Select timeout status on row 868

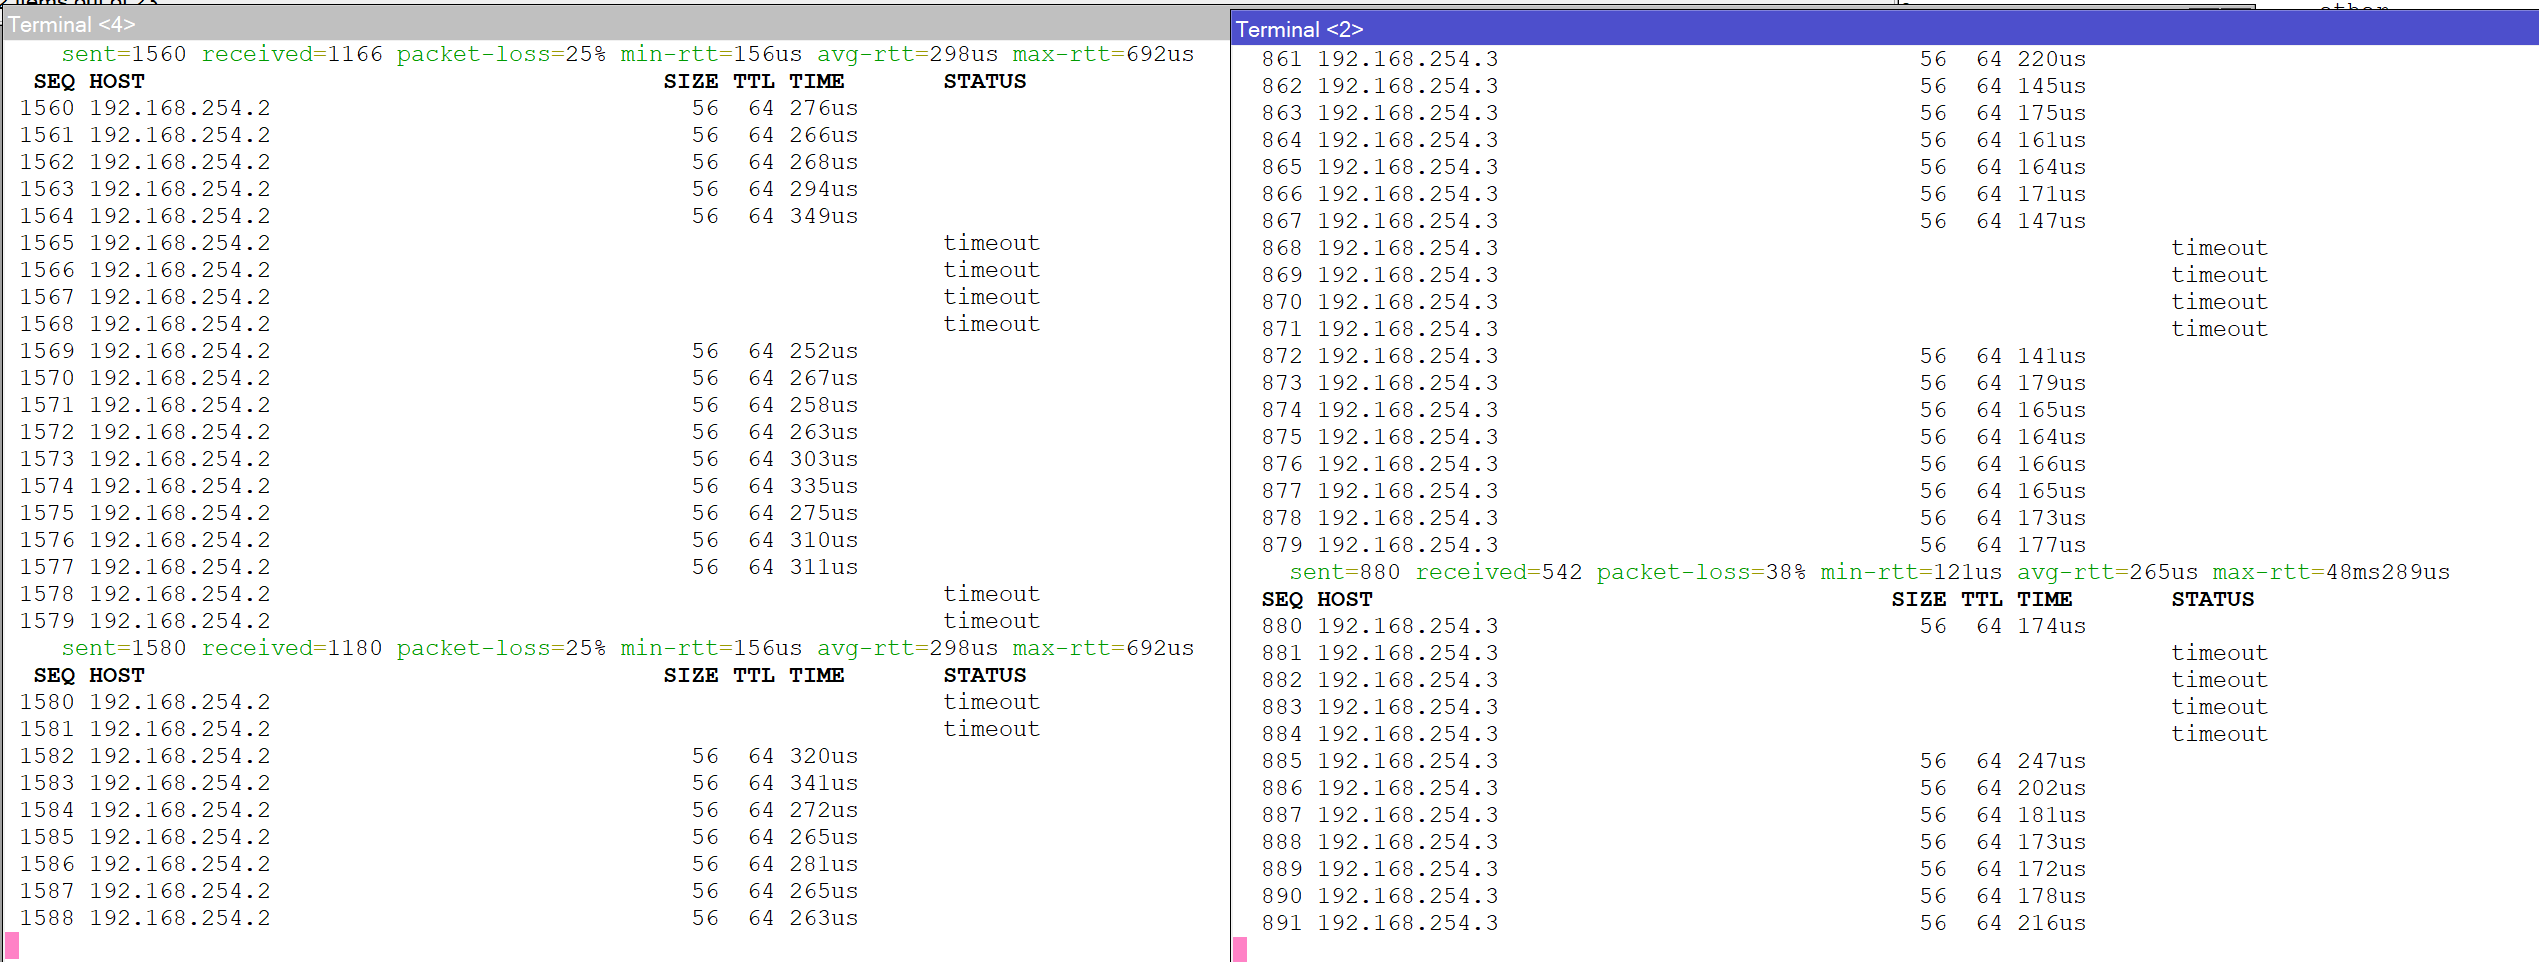[x=2219, y=248]
